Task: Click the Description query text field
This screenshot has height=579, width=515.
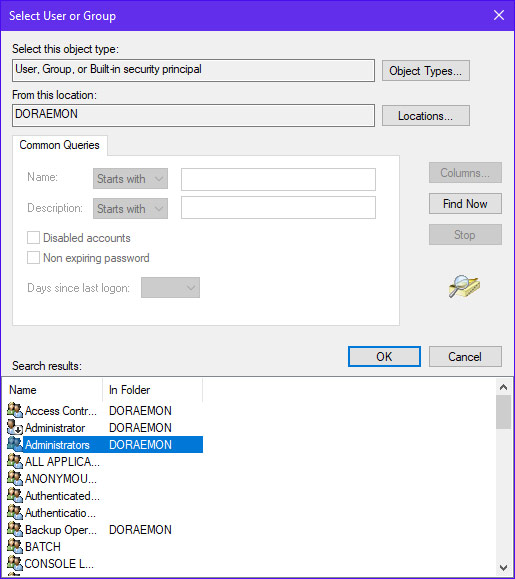Action: (x=278, y=208)
